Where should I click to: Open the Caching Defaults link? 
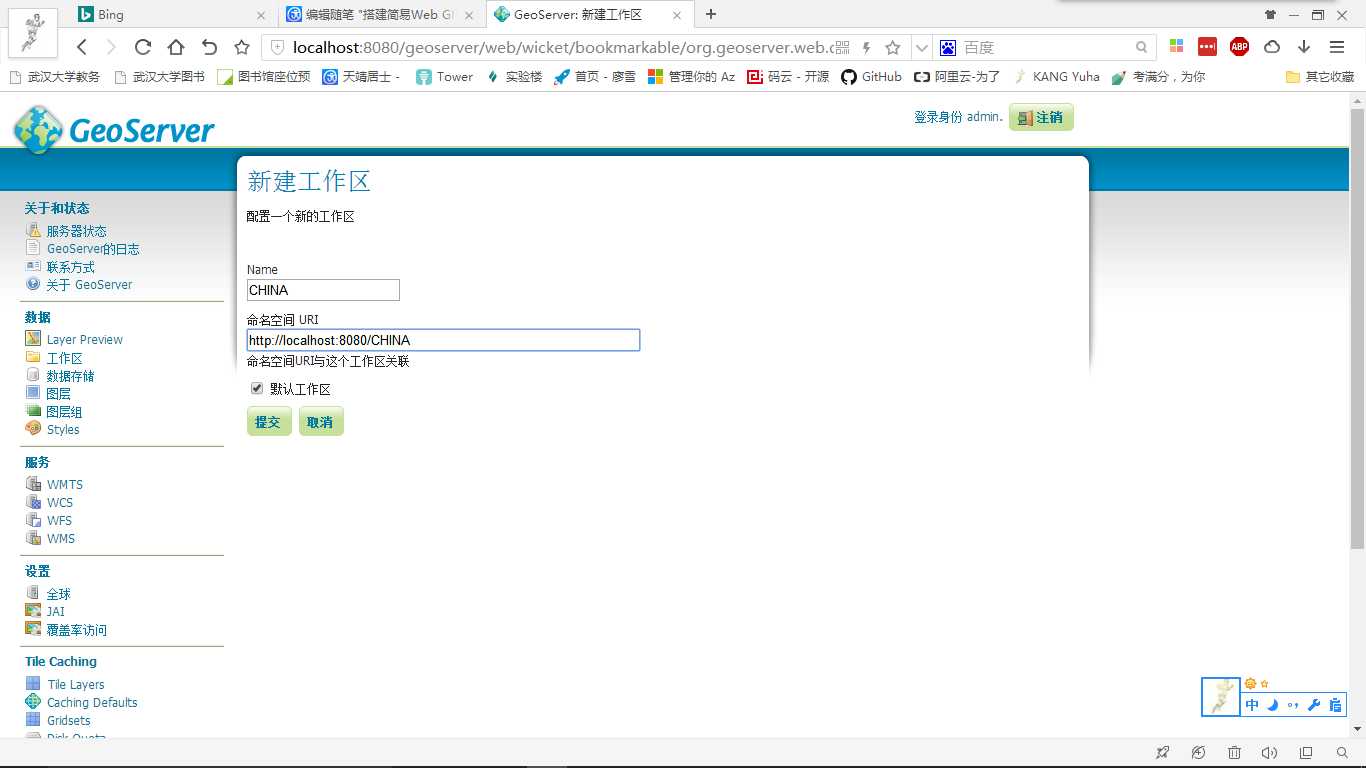click(x=92, y=702)
